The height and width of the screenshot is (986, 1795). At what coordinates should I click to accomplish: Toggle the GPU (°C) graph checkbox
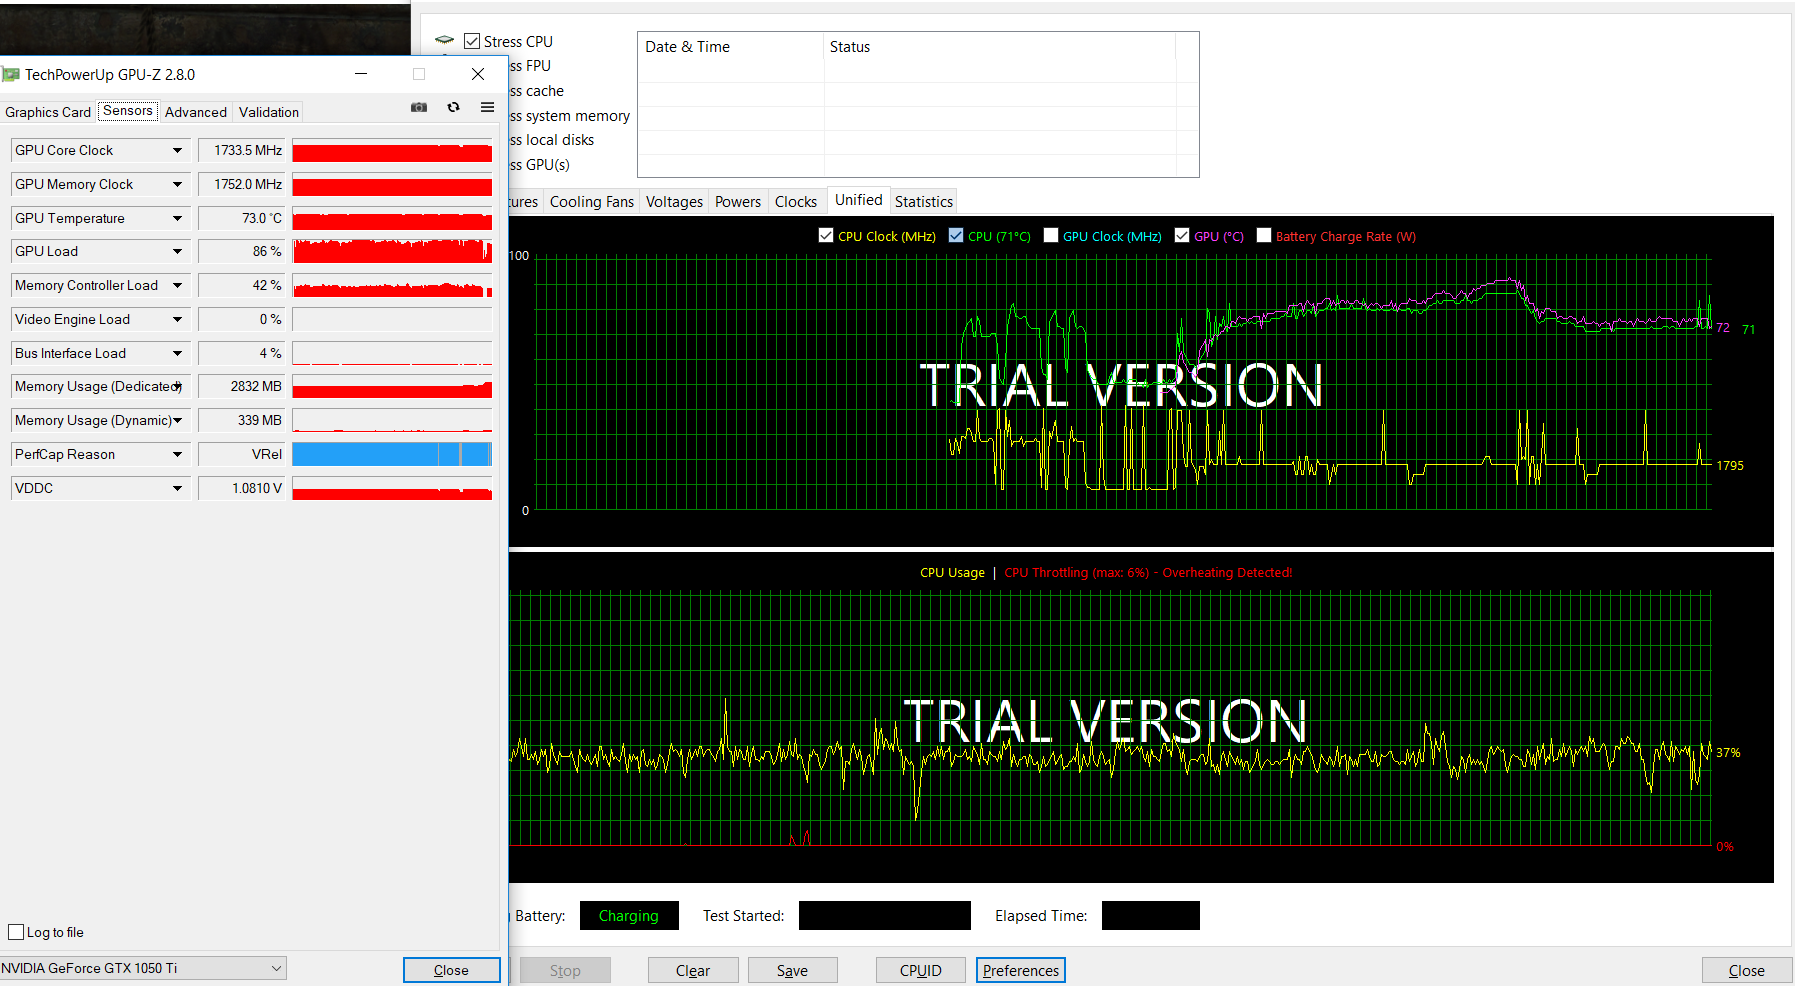point(1182,235)
